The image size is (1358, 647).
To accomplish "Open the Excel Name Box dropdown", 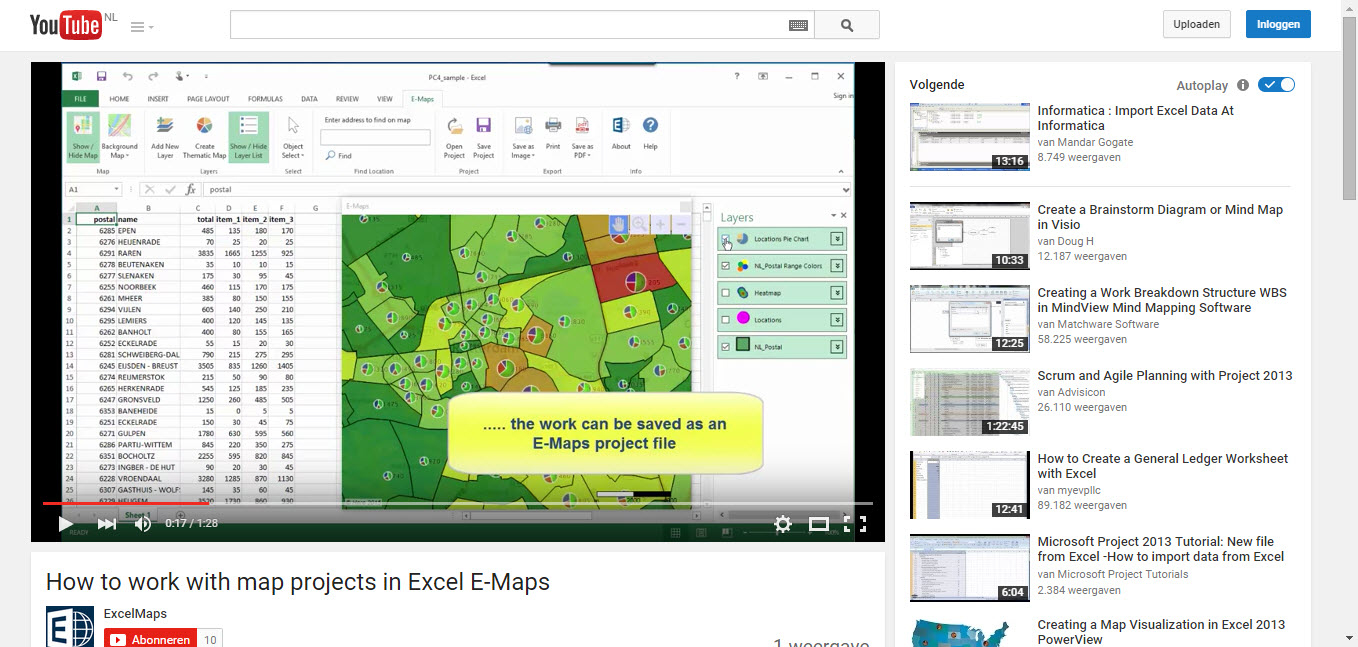I will (117, 189).
